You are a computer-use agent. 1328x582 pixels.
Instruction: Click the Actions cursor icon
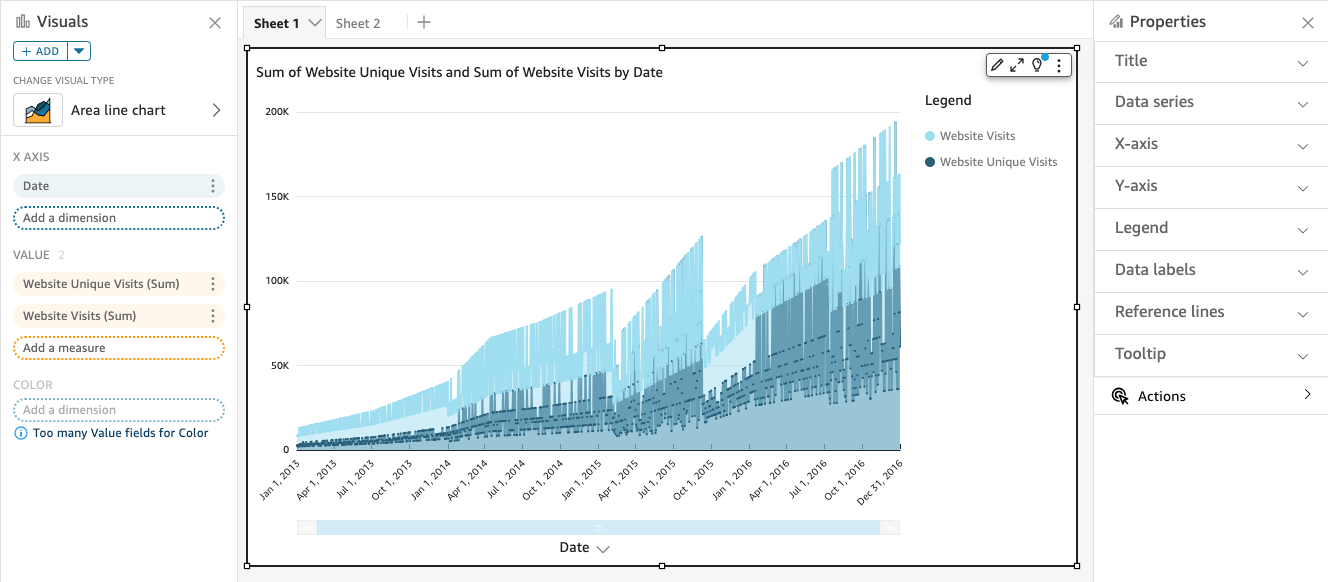coord(1120,396)
